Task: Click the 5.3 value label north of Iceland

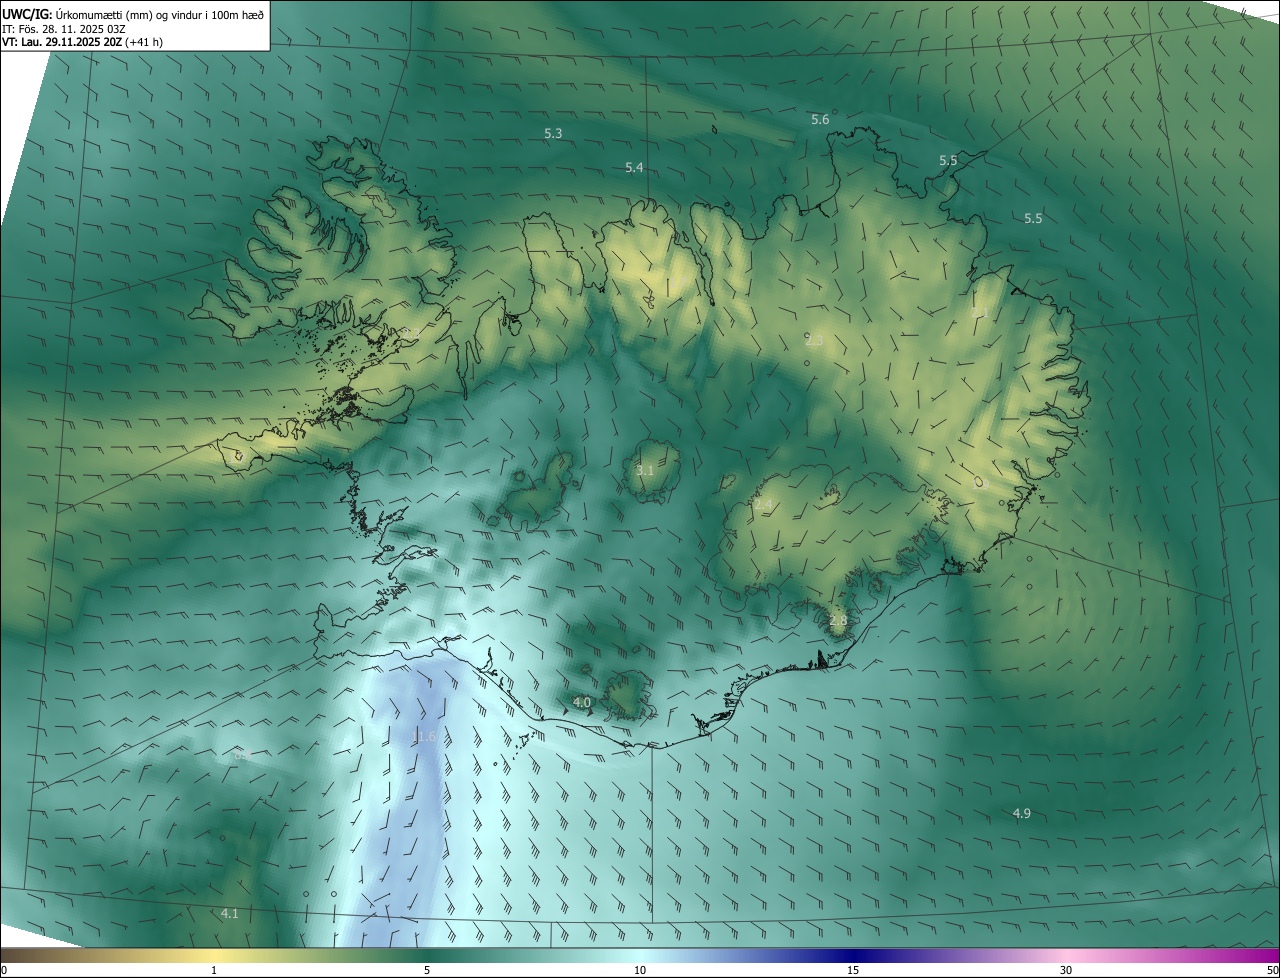Action: 553,133
